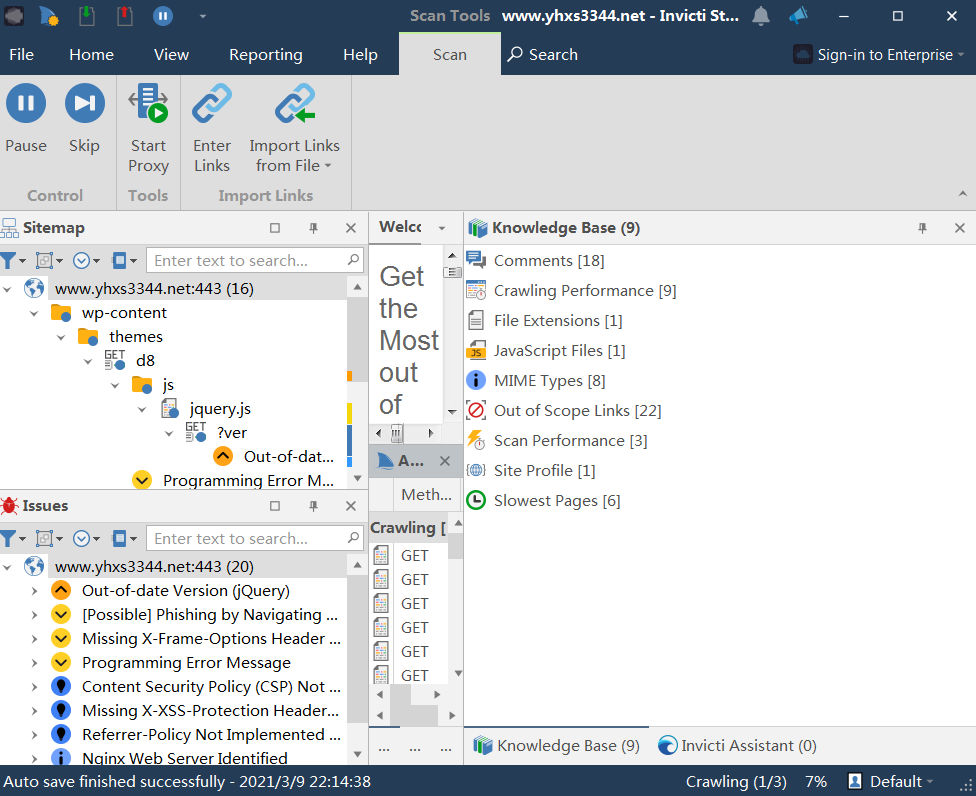The width and height of the screenshot is (976, 796).
Task: Collapse the wp-content folder node
Action: point(34,313)
